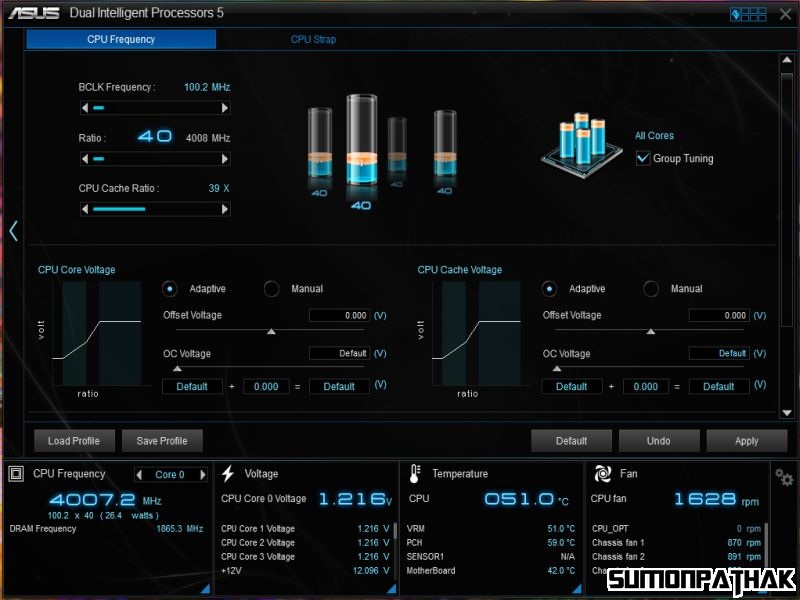Decrease BCLK Frequency with left arrow

tap(85, 108)
